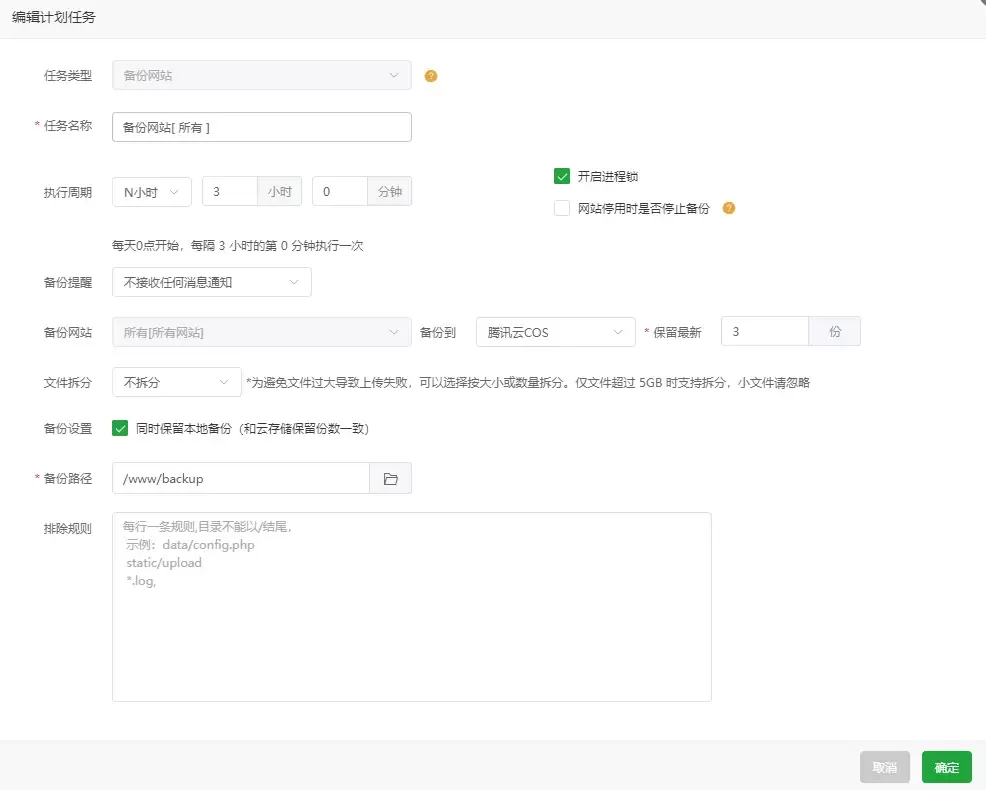The image size is (986, 790).
Task: Click the help icon beside task type dropdown
Action: point(430,75)
